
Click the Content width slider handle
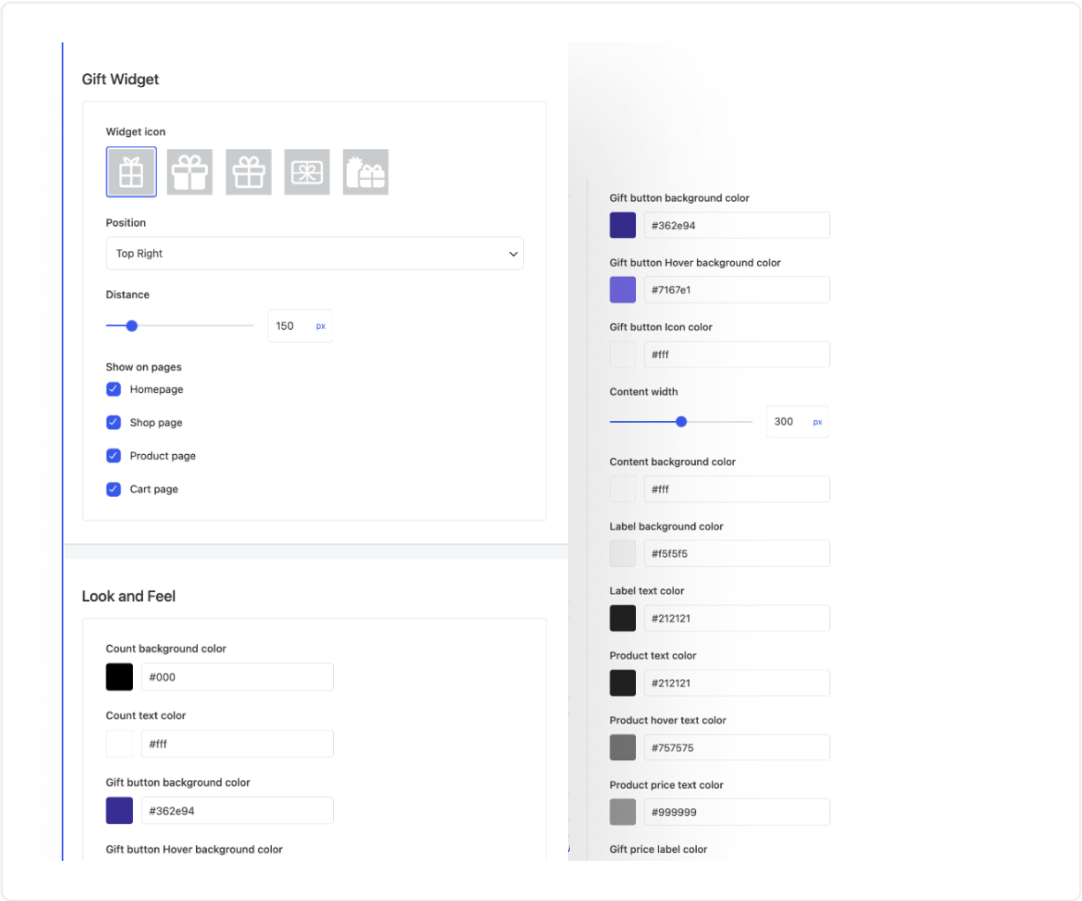(681, 422)
